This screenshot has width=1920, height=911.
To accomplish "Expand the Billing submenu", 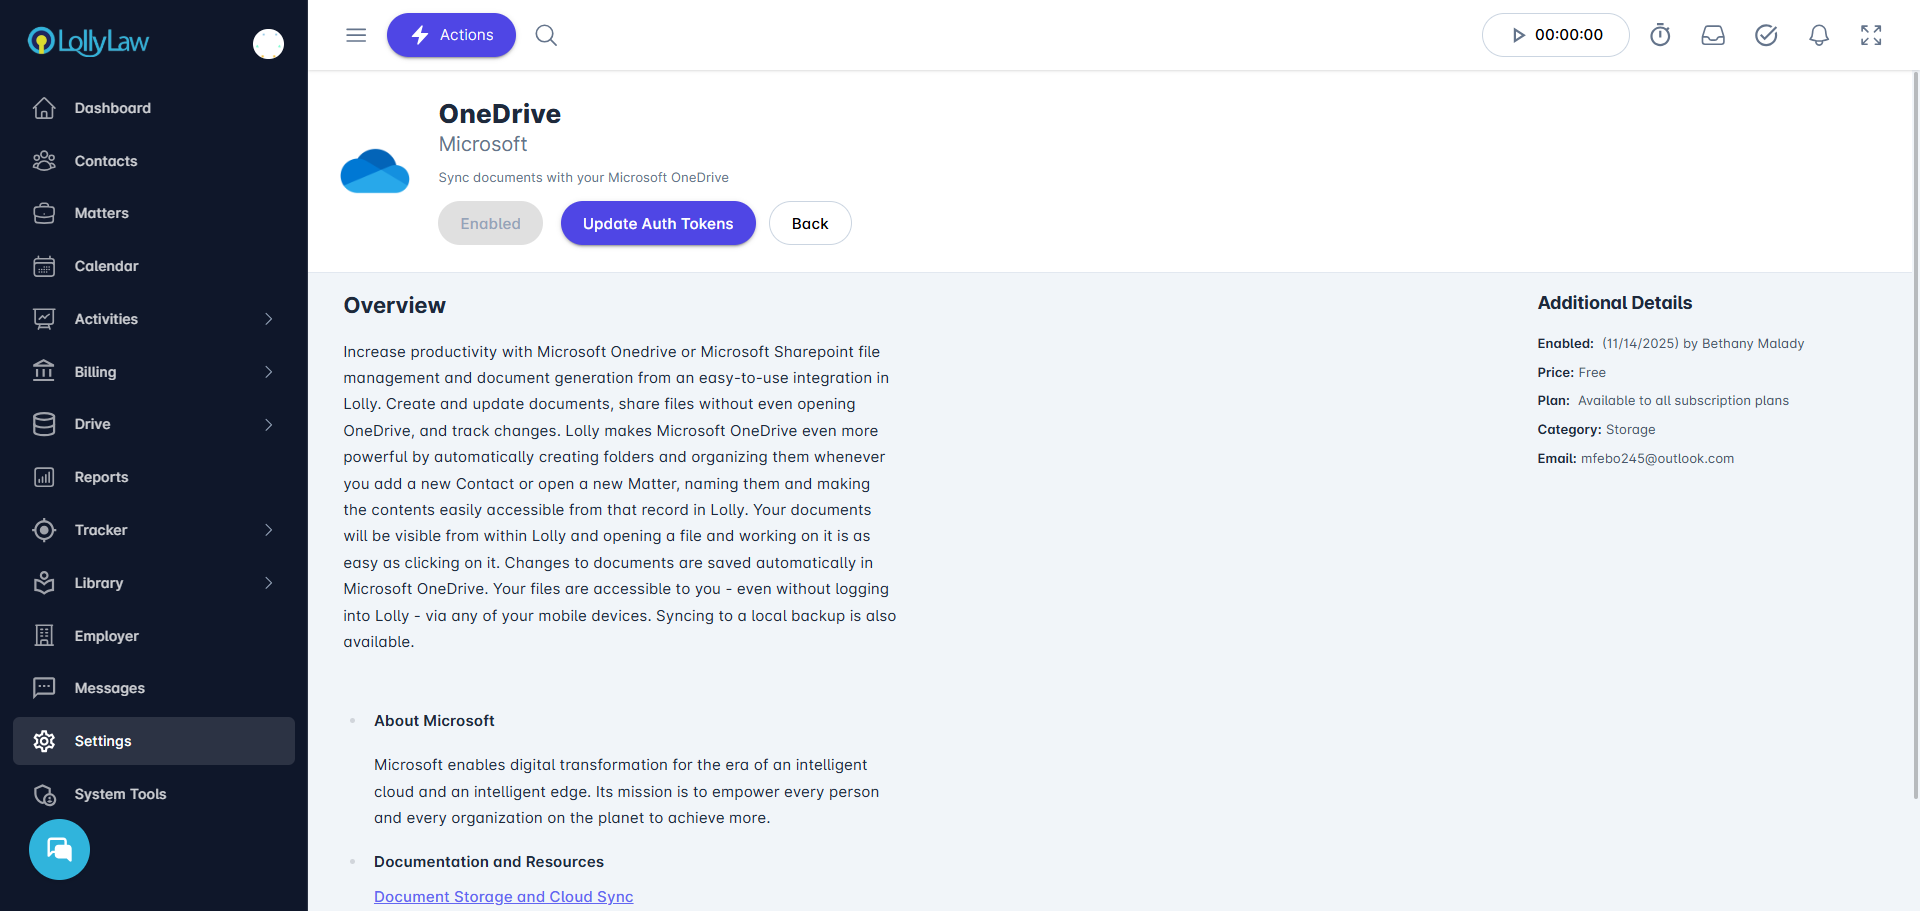I will point(268,372).
